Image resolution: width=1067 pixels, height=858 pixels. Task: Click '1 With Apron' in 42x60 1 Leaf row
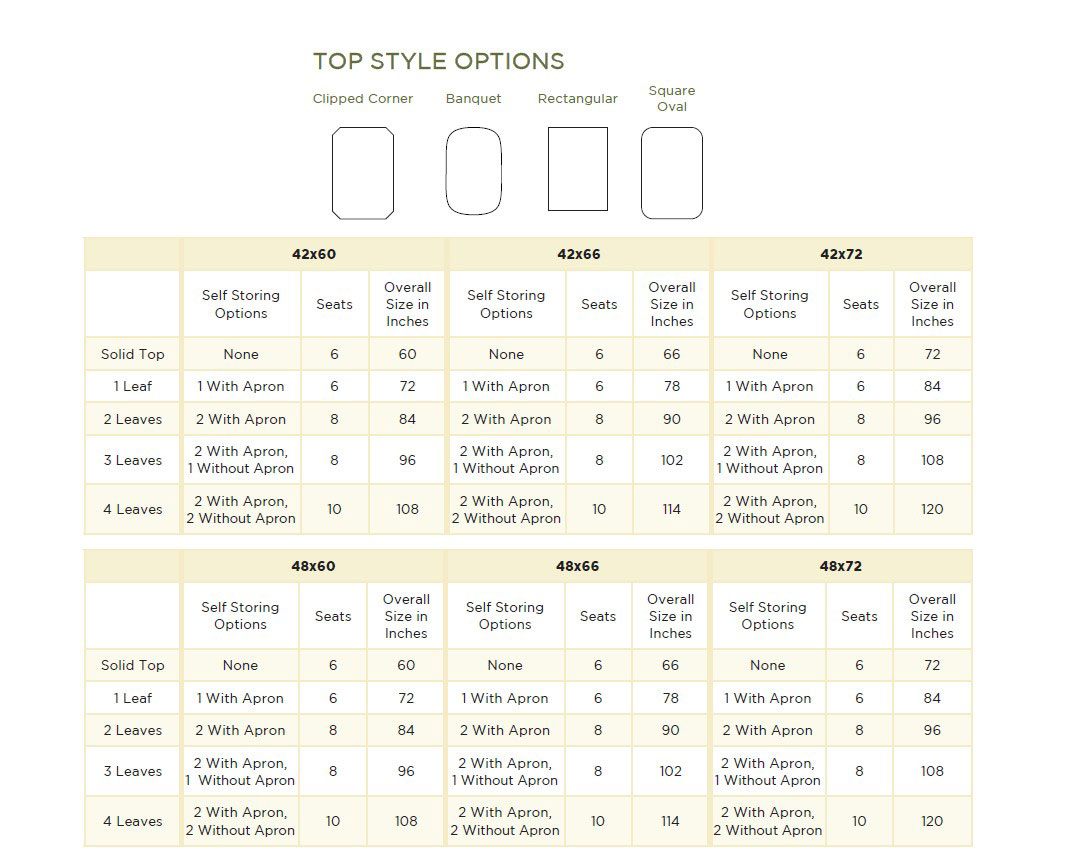pos(241,386)
